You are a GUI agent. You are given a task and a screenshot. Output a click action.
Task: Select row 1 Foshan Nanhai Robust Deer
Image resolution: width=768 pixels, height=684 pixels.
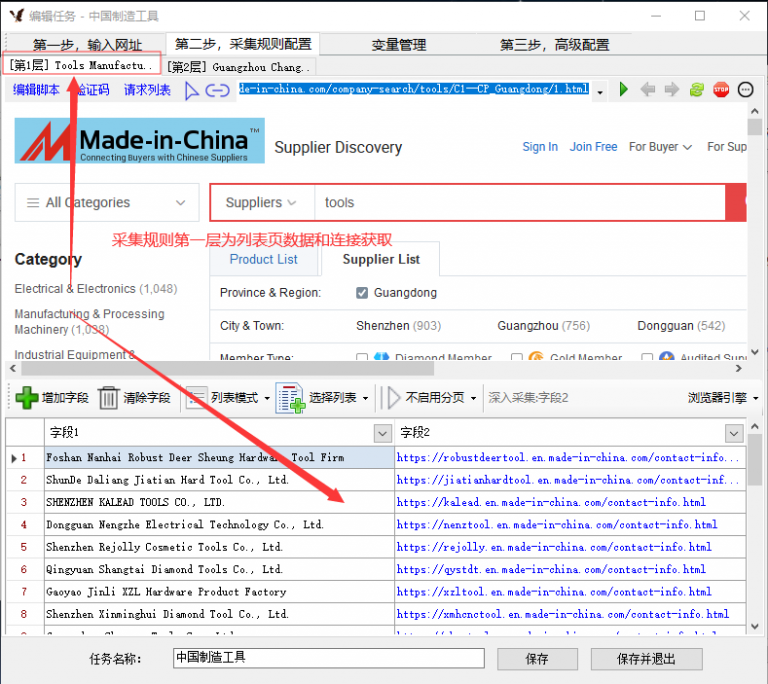pyautogui.click(x=219, y=458)
